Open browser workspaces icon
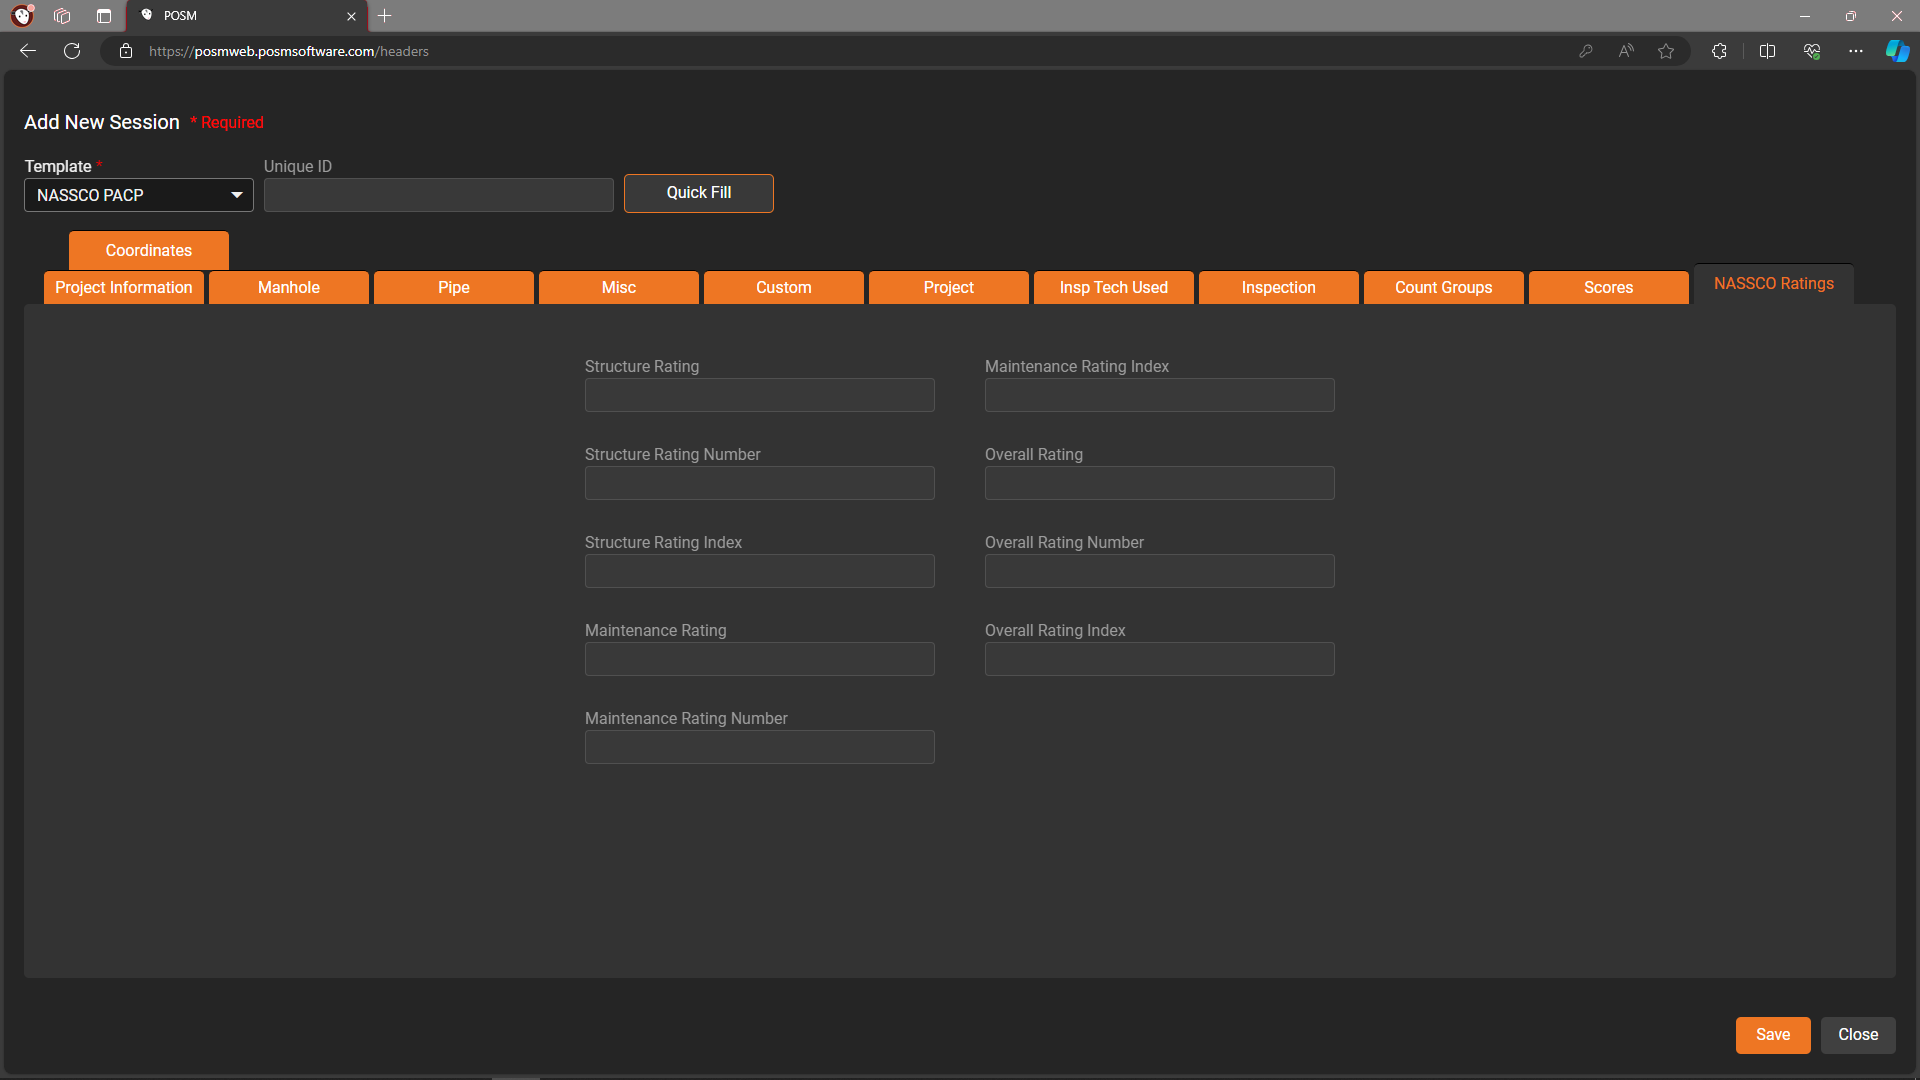This screenshot has width=1920, height=1080. [62, 16]
